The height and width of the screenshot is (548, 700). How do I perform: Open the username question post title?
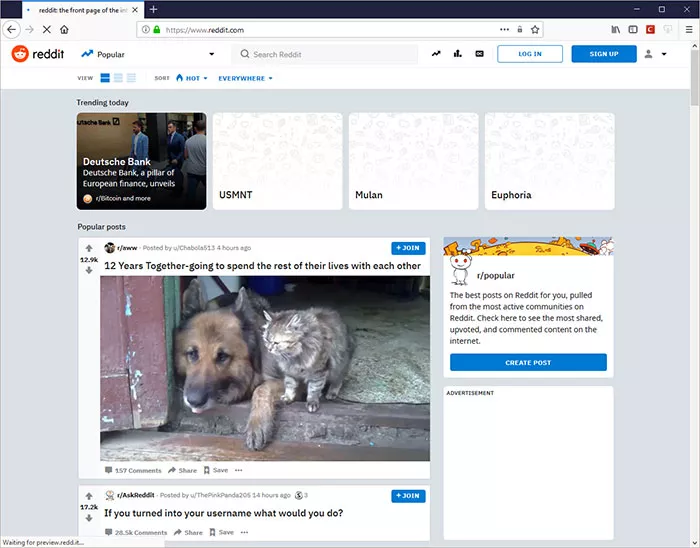224,513
